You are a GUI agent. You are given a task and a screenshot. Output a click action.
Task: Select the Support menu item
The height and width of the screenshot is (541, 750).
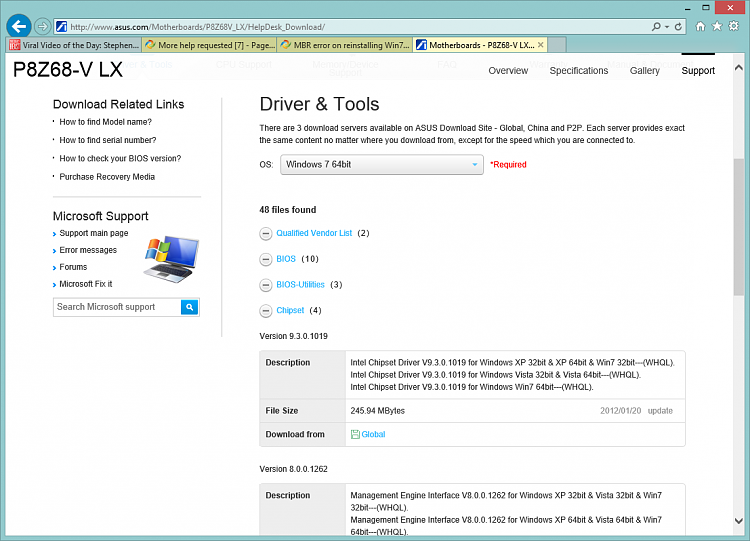(x=698, y=71)
